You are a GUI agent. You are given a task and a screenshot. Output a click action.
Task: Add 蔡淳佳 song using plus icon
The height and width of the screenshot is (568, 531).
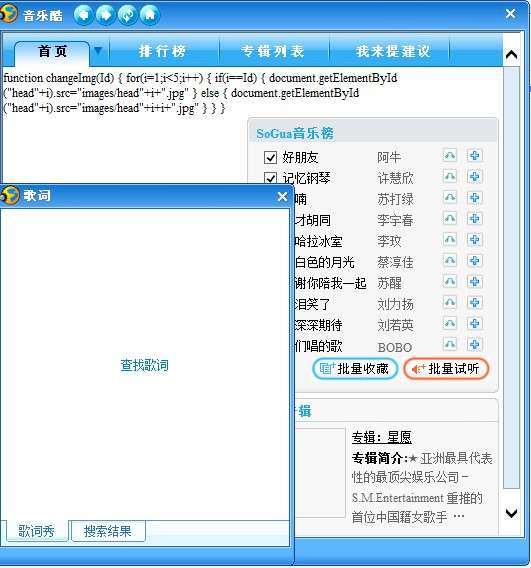click(x=474, y=261)
